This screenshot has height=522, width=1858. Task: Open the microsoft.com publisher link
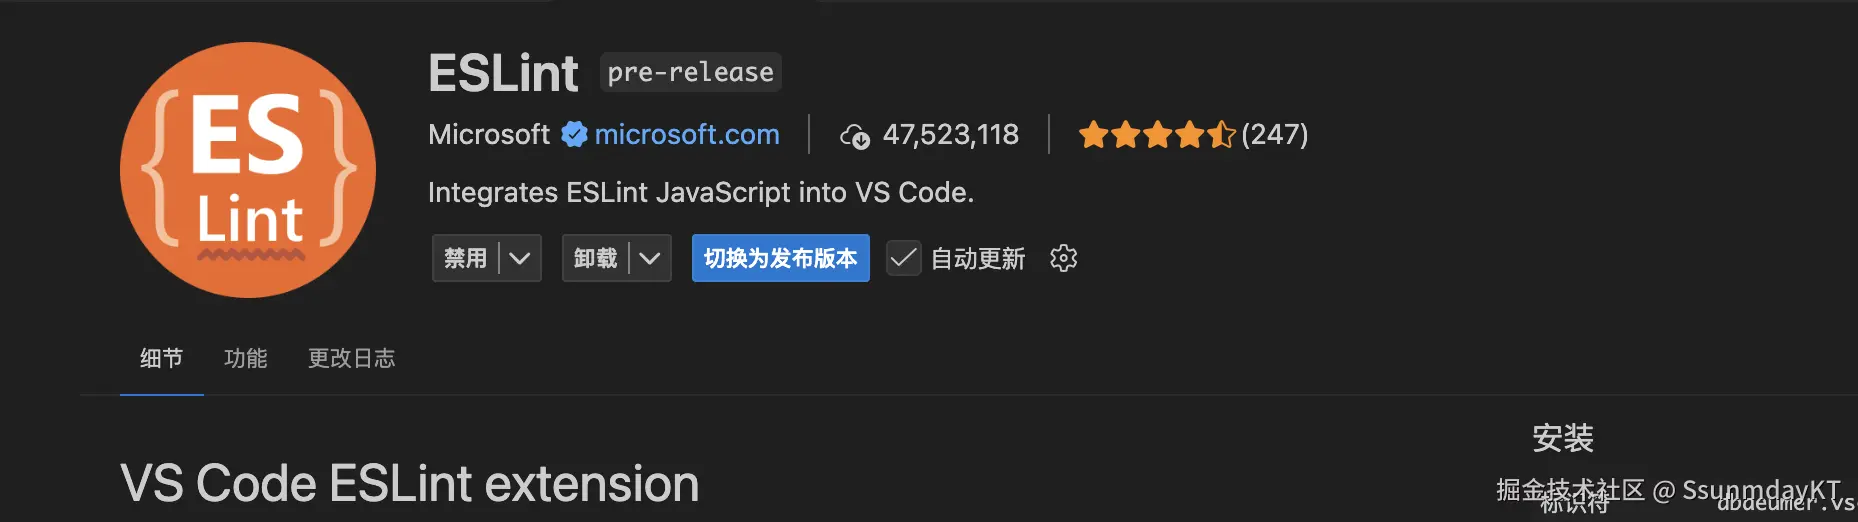tap(687, 134)
